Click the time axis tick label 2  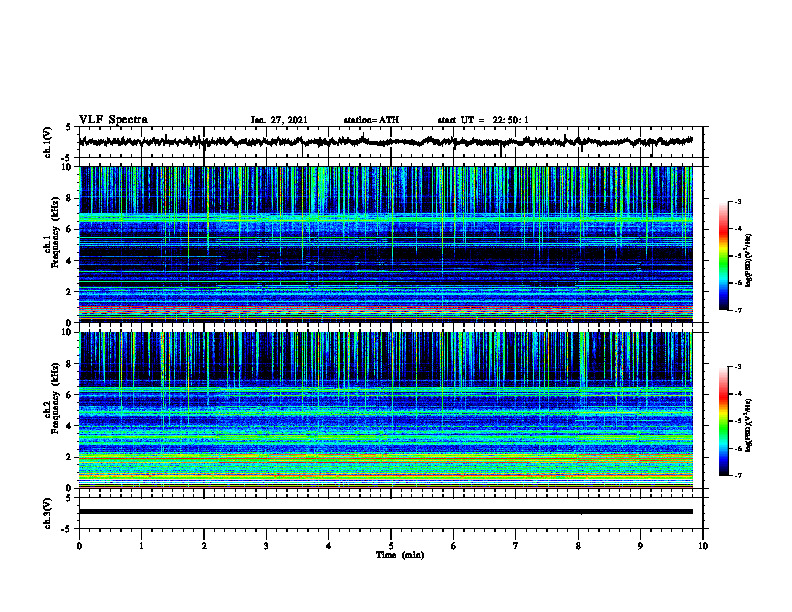[x=204, y=546]
